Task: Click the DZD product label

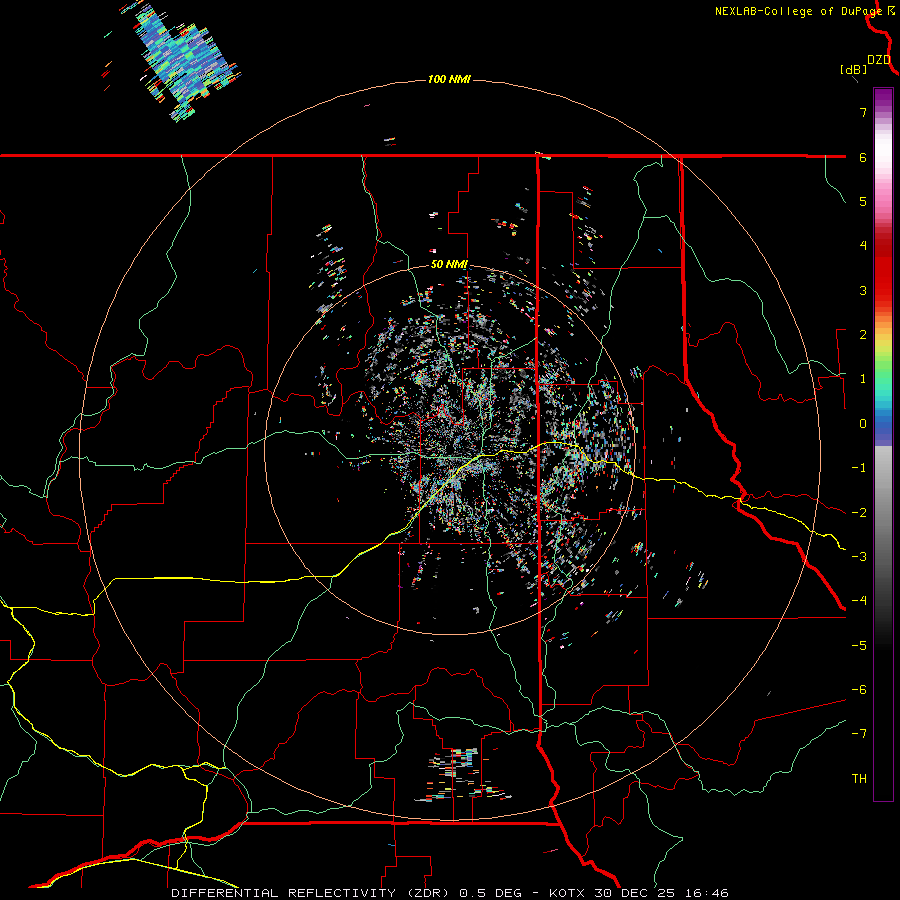Action: [x=879, y=60]
